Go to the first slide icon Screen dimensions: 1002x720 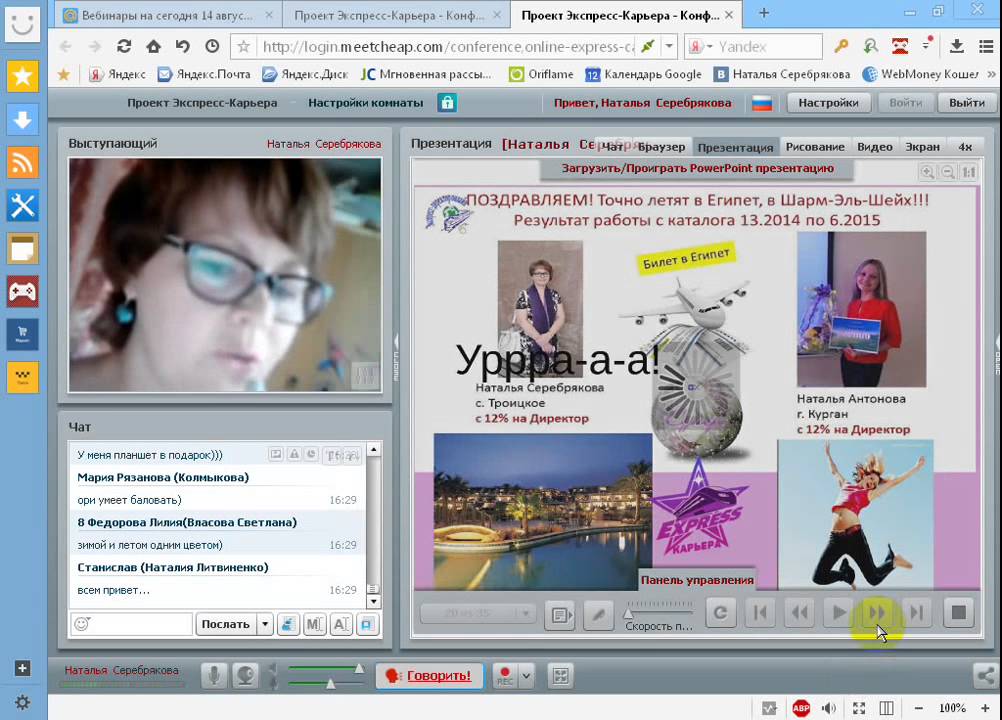(759, 613)
